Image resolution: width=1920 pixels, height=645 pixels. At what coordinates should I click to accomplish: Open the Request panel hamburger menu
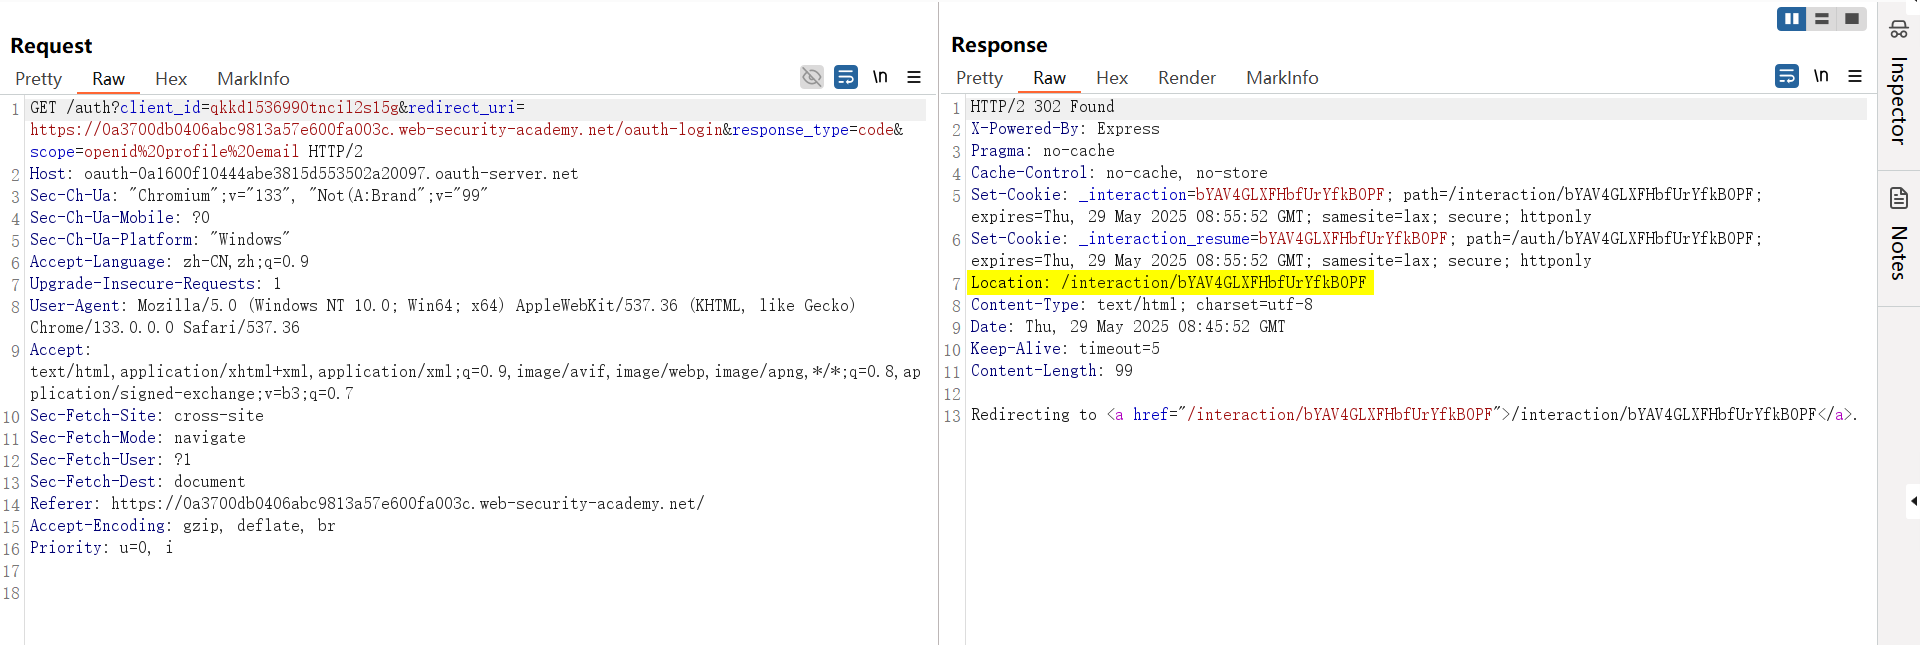tap(914, 77)
